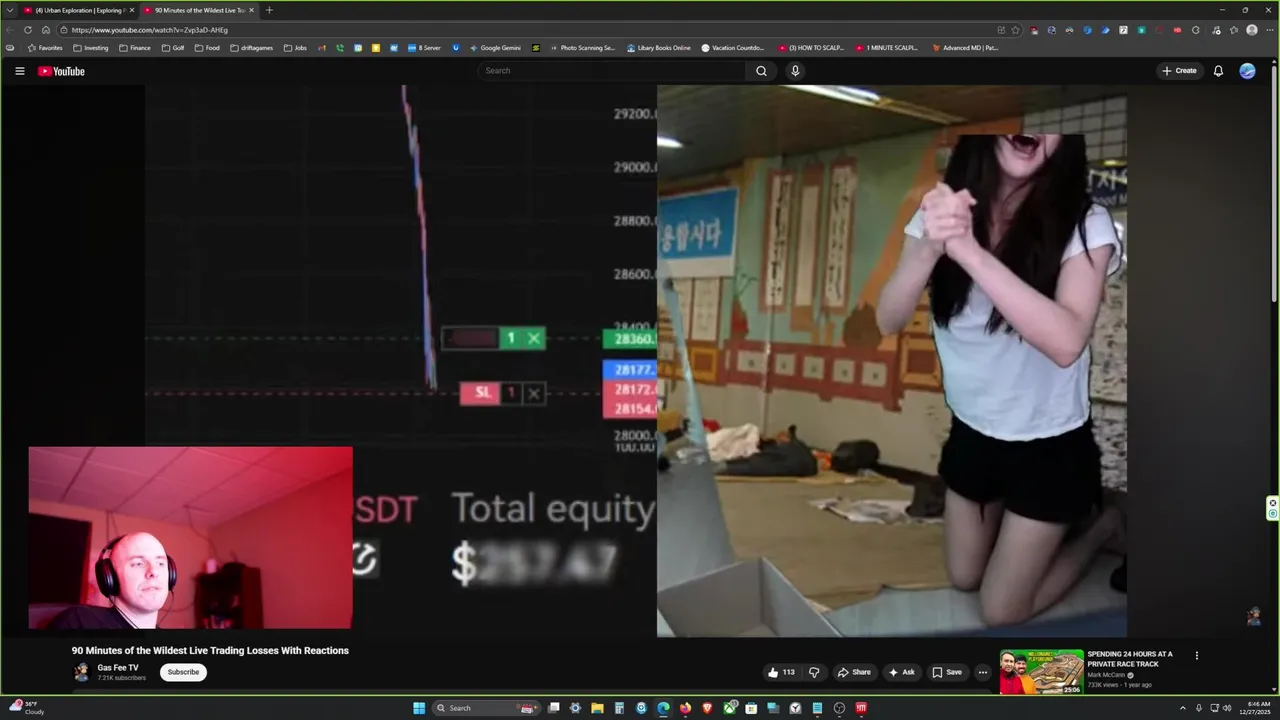Add this page to favorites star
1280x720 pixels.
[x=1016, y=30]
